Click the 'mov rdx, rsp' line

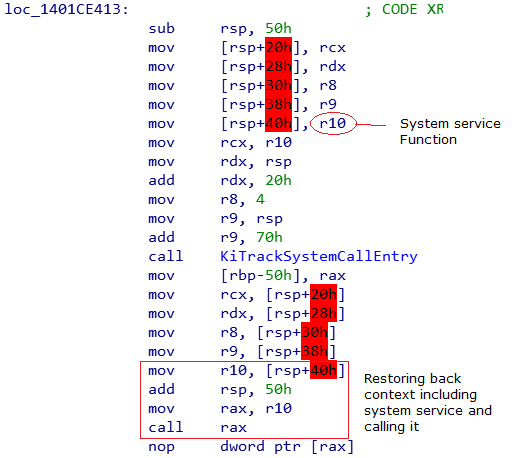(x=220, y=162)
